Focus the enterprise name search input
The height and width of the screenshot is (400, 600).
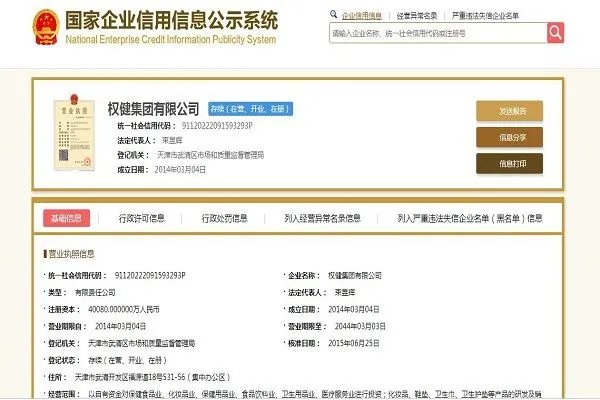pos(438,33)
